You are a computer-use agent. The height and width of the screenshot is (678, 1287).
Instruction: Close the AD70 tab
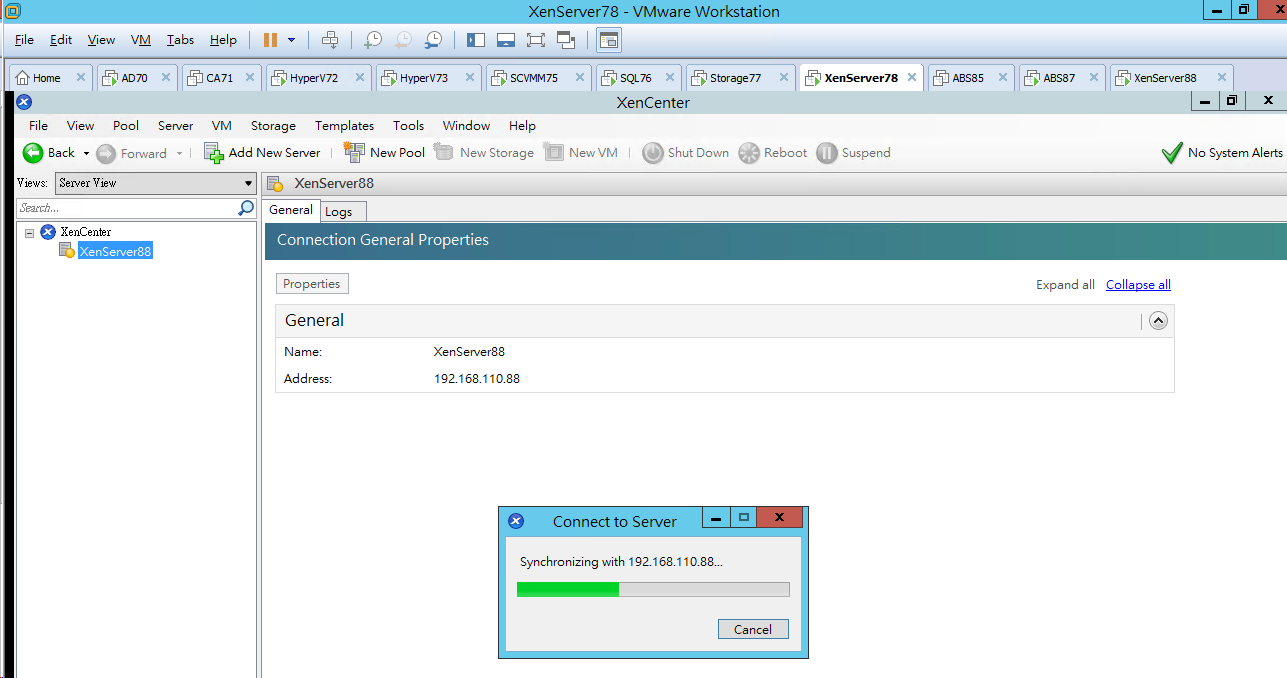click(166, 78)
